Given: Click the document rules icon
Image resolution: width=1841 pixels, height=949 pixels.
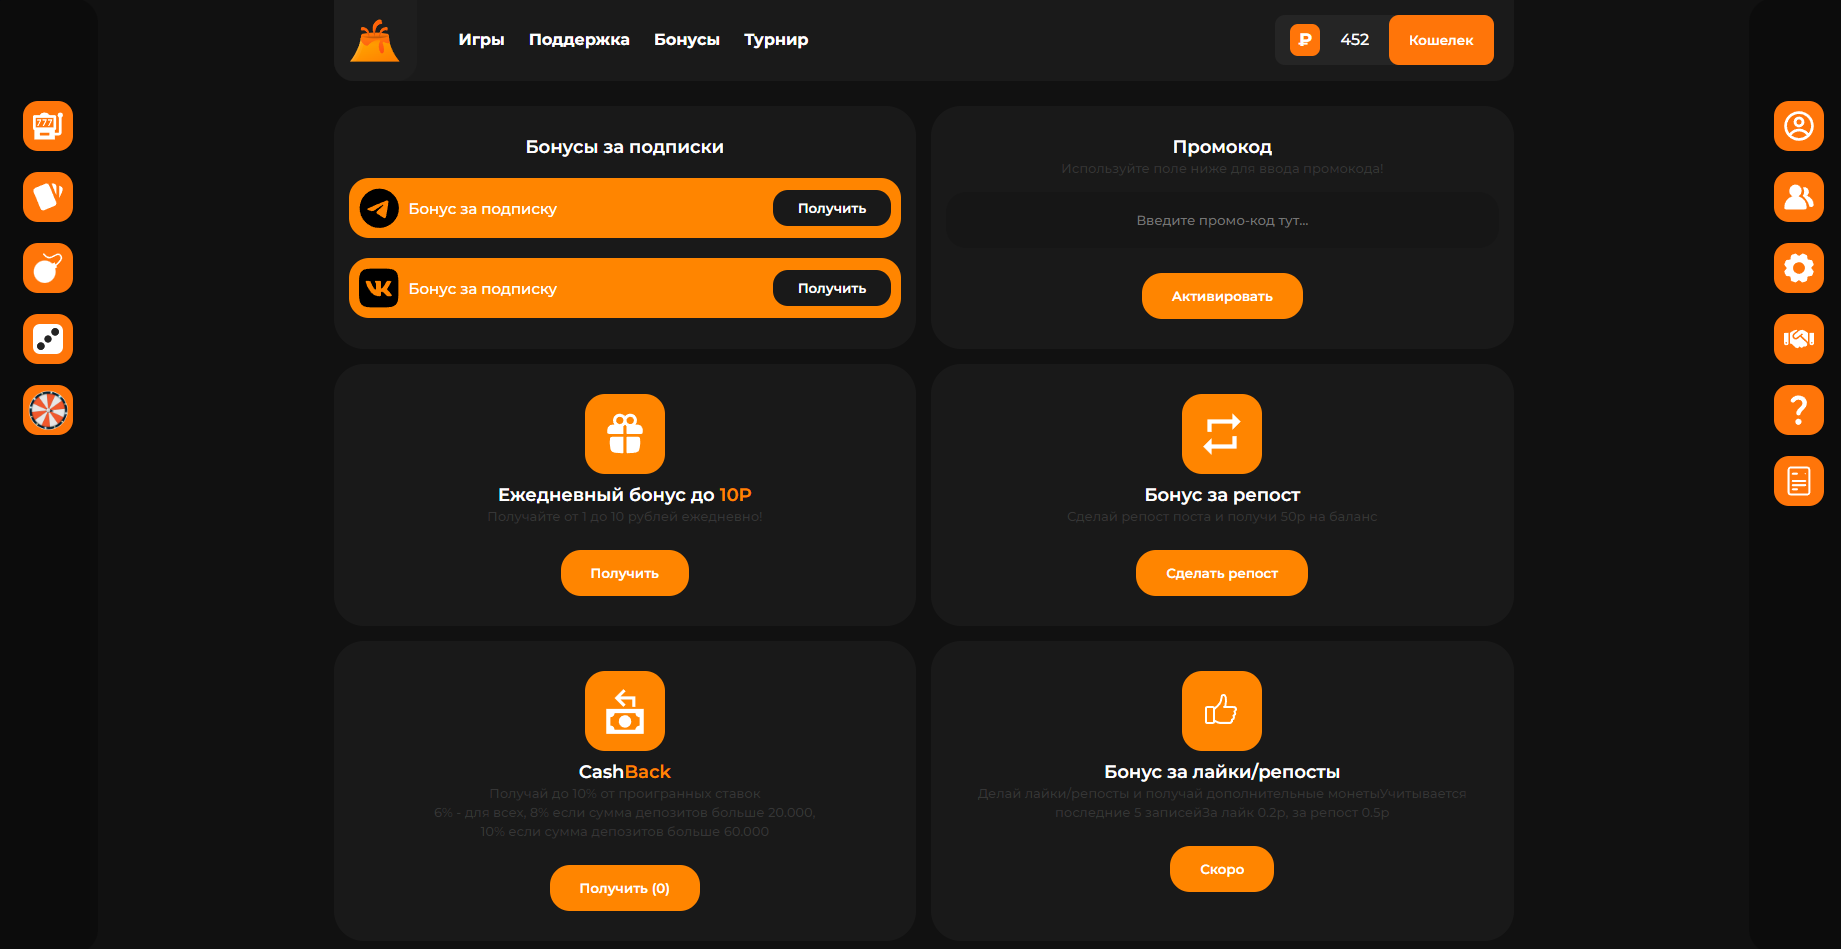Looking at the screenshot, I should (1798, 481).
